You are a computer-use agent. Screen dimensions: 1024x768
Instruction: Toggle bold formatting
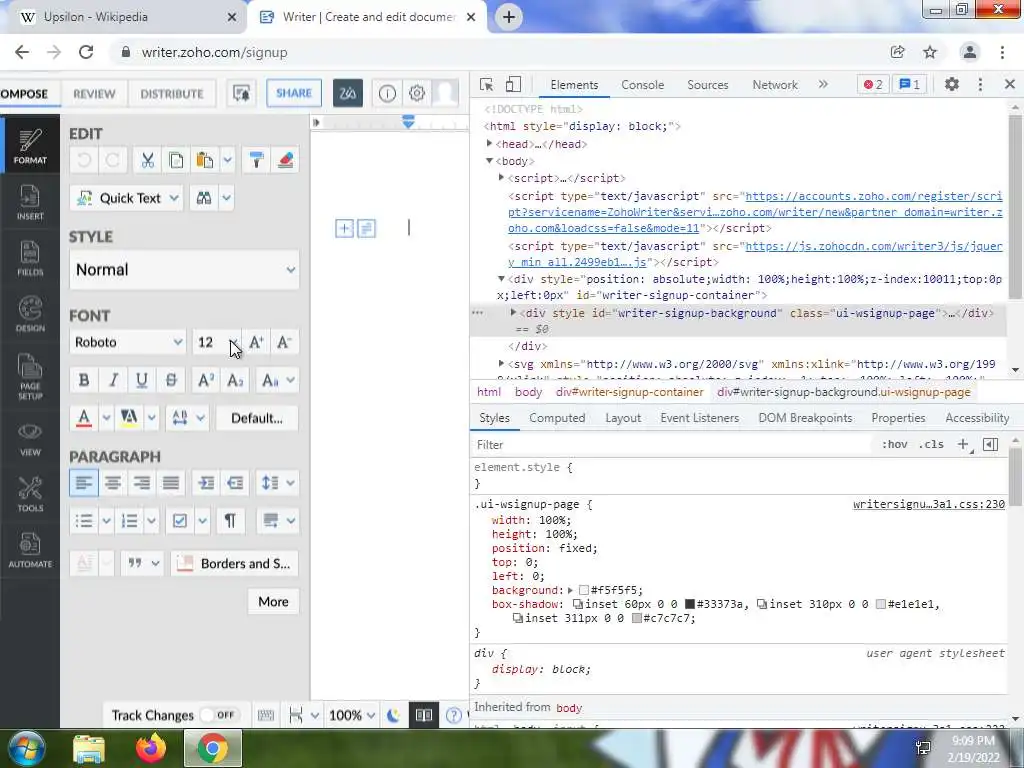click(84, 380)
